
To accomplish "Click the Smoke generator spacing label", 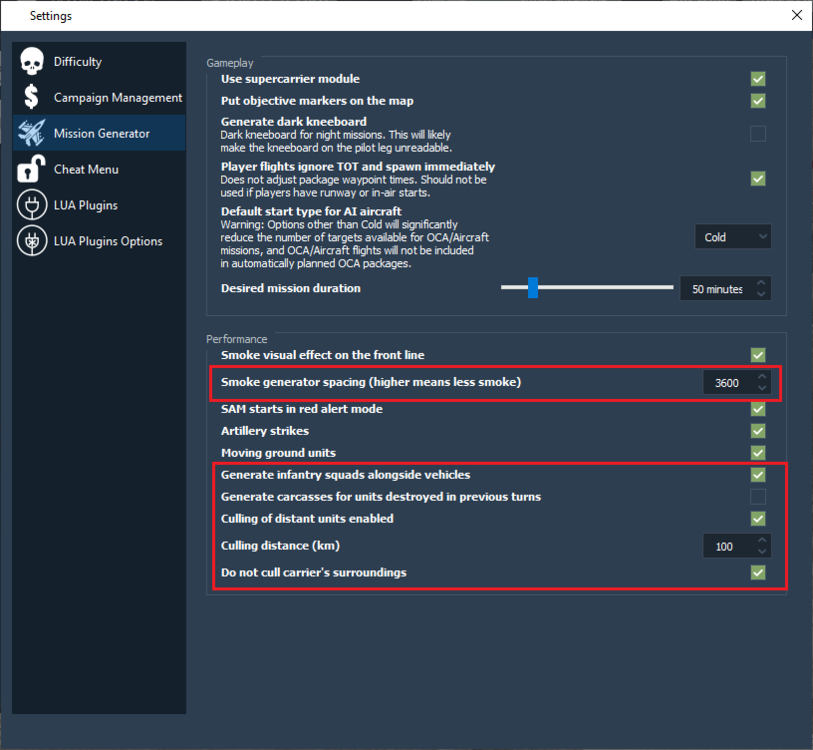I will point(371,382).
